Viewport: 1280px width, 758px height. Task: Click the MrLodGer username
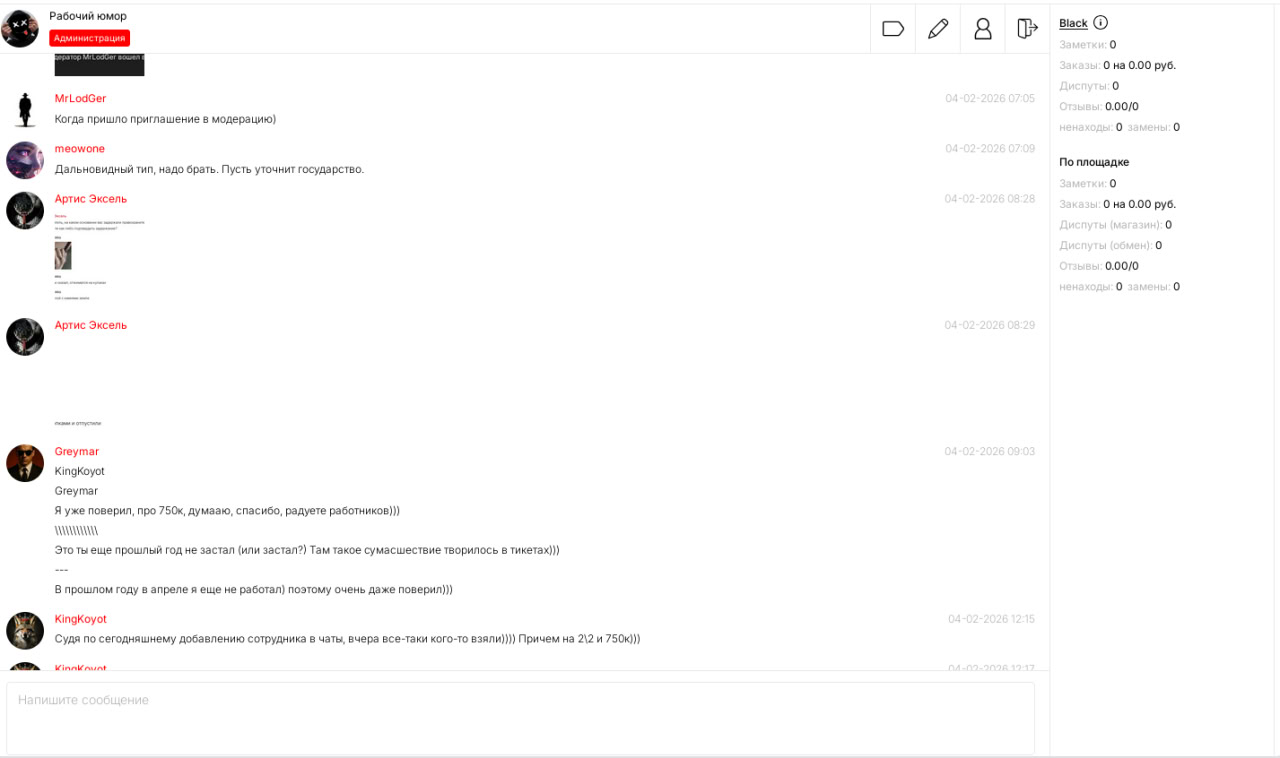tap(80, 99)
